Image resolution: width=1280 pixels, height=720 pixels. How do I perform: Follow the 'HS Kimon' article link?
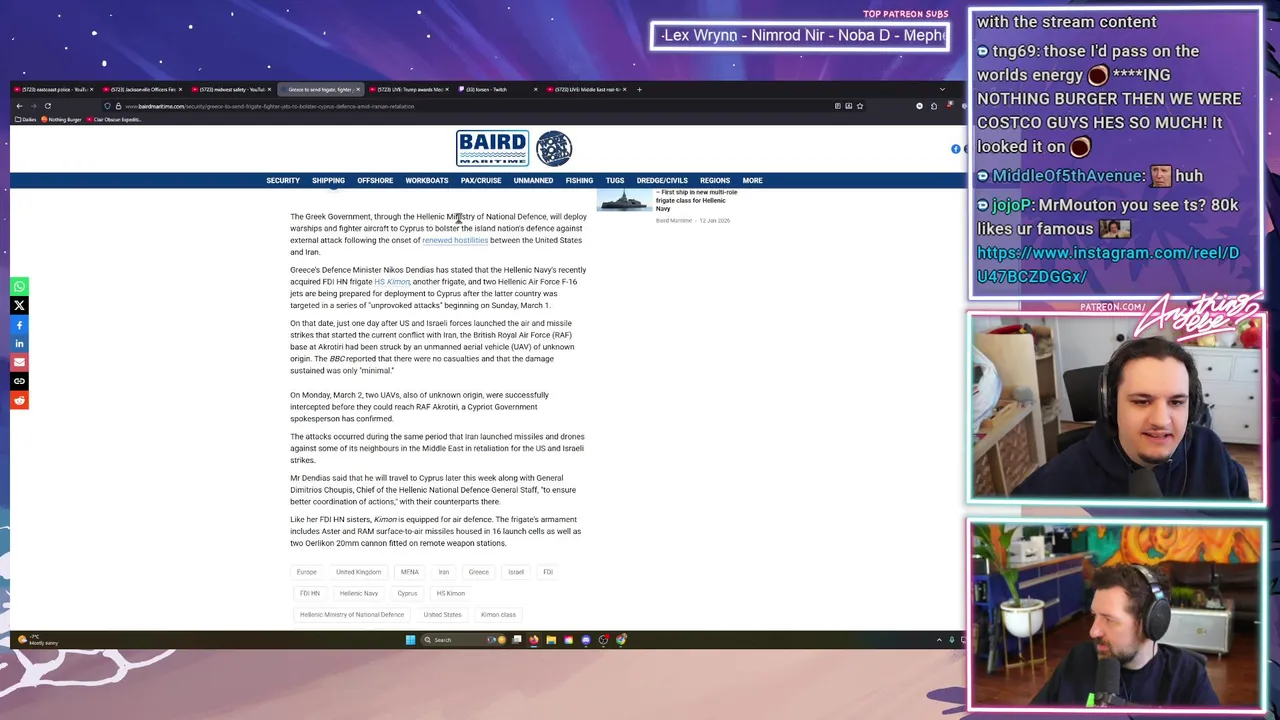point(392,282)
